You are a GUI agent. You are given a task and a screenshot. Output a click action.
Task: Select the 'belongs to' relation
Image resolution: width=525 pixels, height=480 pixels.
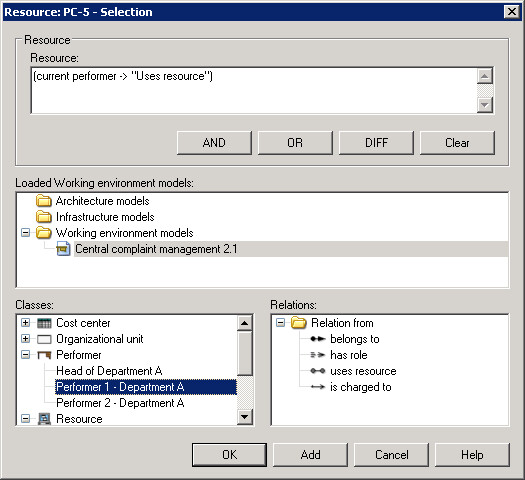355,339
